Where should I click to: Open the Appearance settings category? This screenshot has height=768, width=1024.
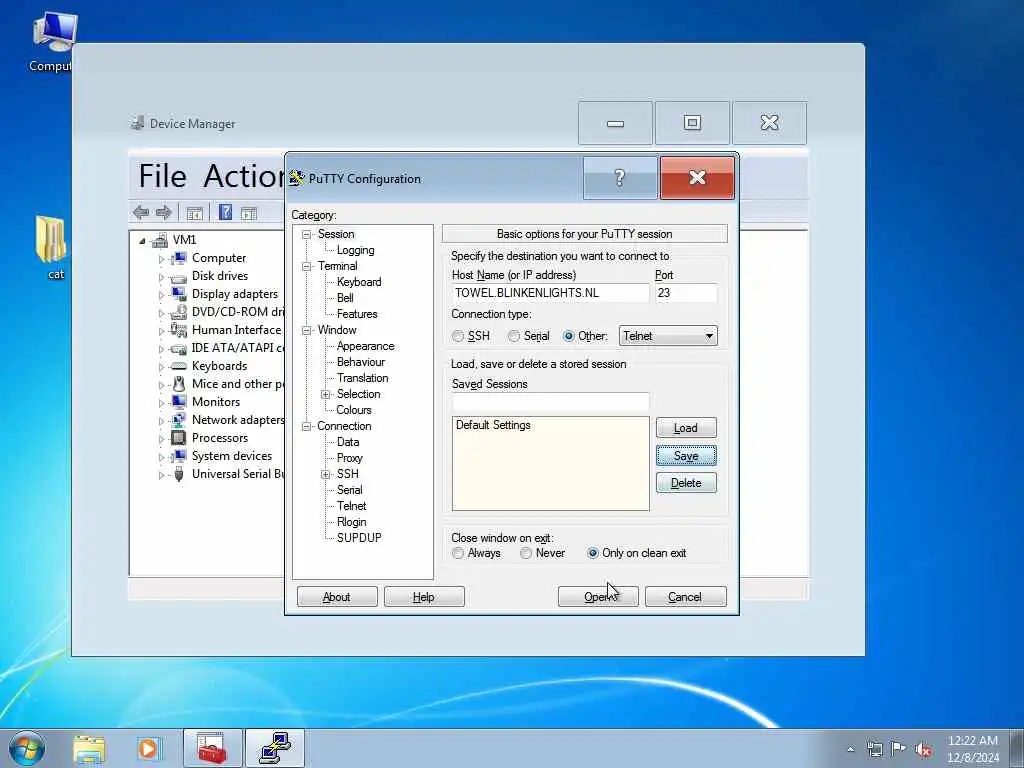point(365,346)
